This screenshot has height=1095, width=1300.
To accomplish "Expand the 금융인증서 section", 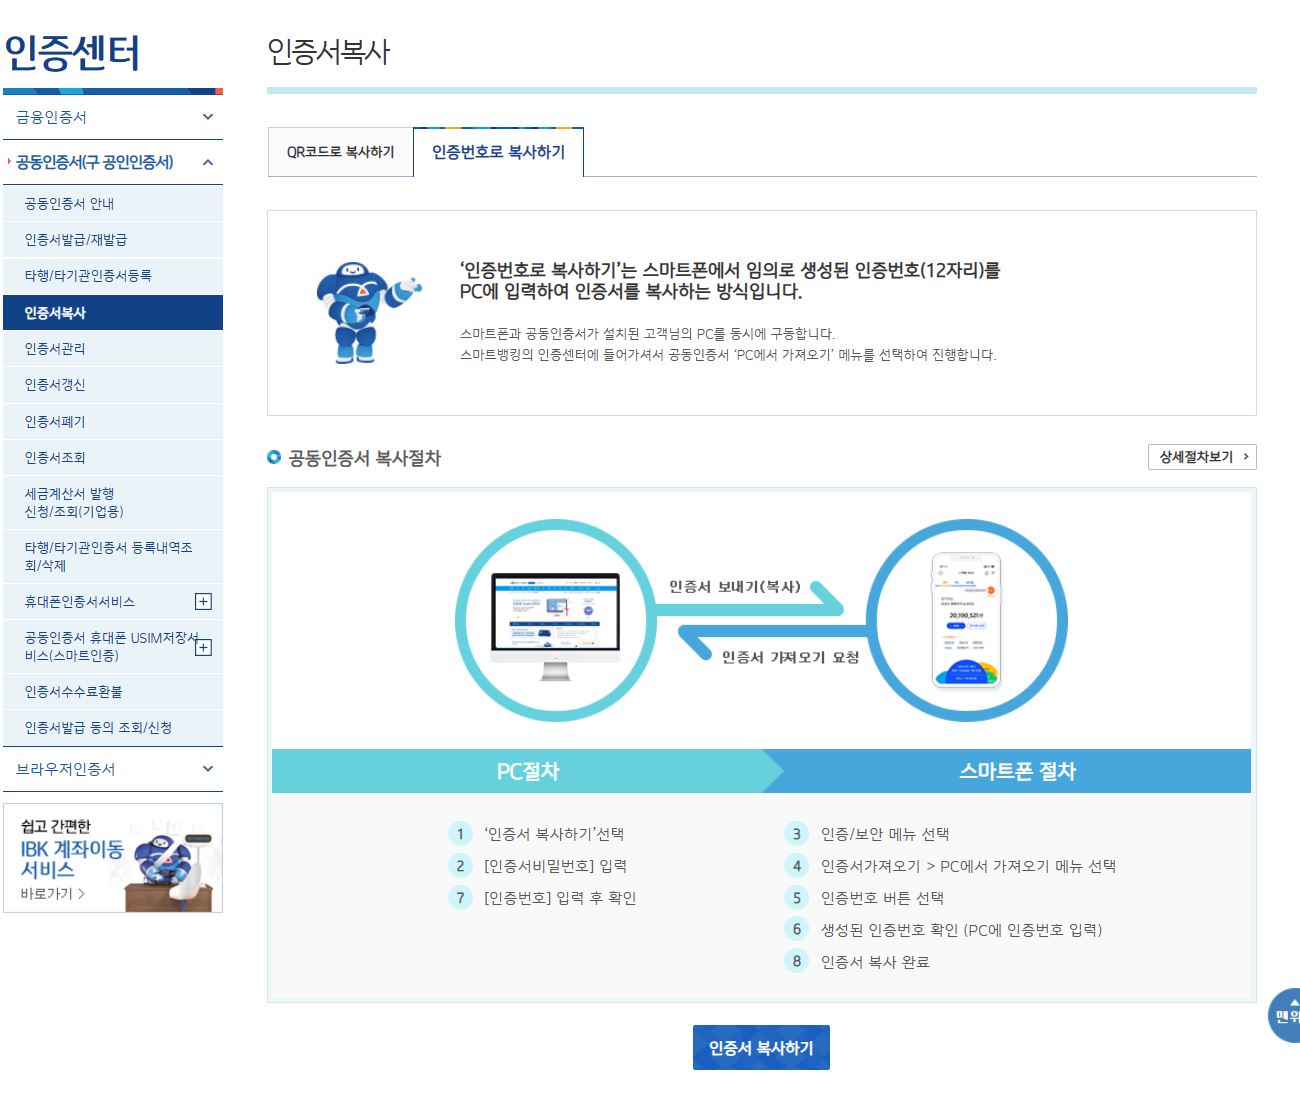I will click(112, 116).
